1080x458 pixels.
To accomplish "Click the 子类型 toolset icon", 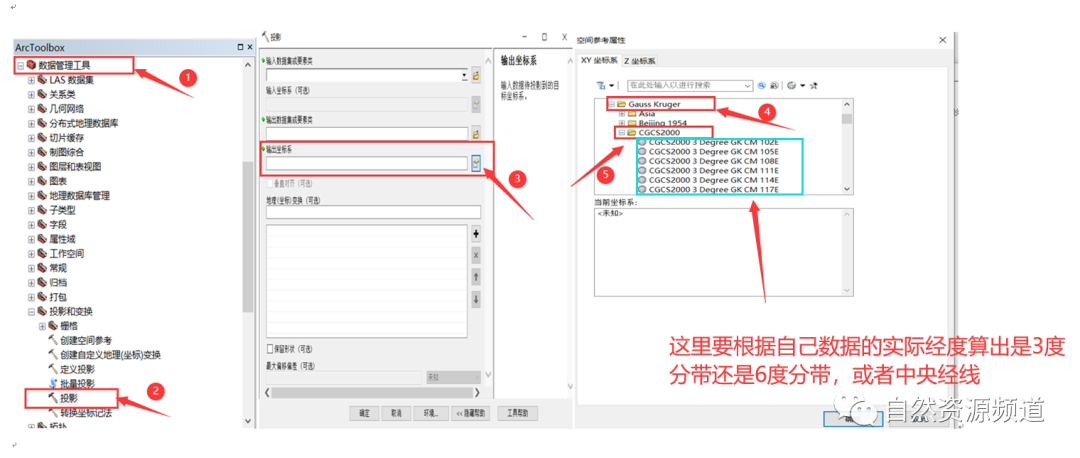I will [x=42, y=210].
